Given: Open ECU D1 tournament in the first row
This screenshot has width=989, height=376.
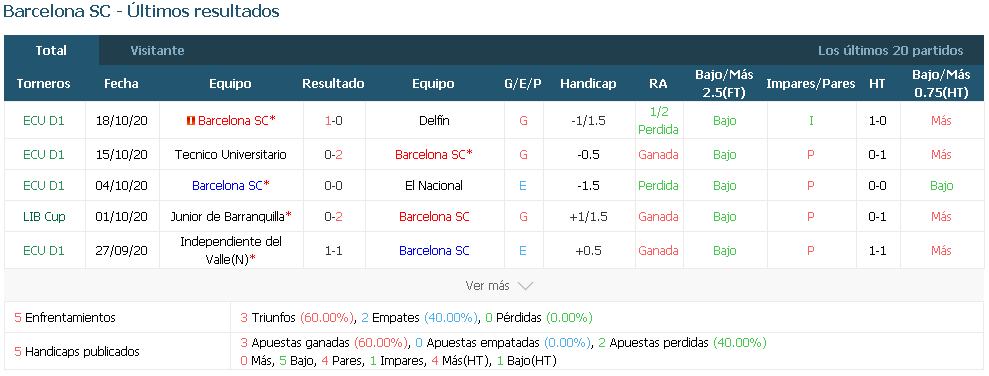Looking at the screenshot, I should (44, 120).
